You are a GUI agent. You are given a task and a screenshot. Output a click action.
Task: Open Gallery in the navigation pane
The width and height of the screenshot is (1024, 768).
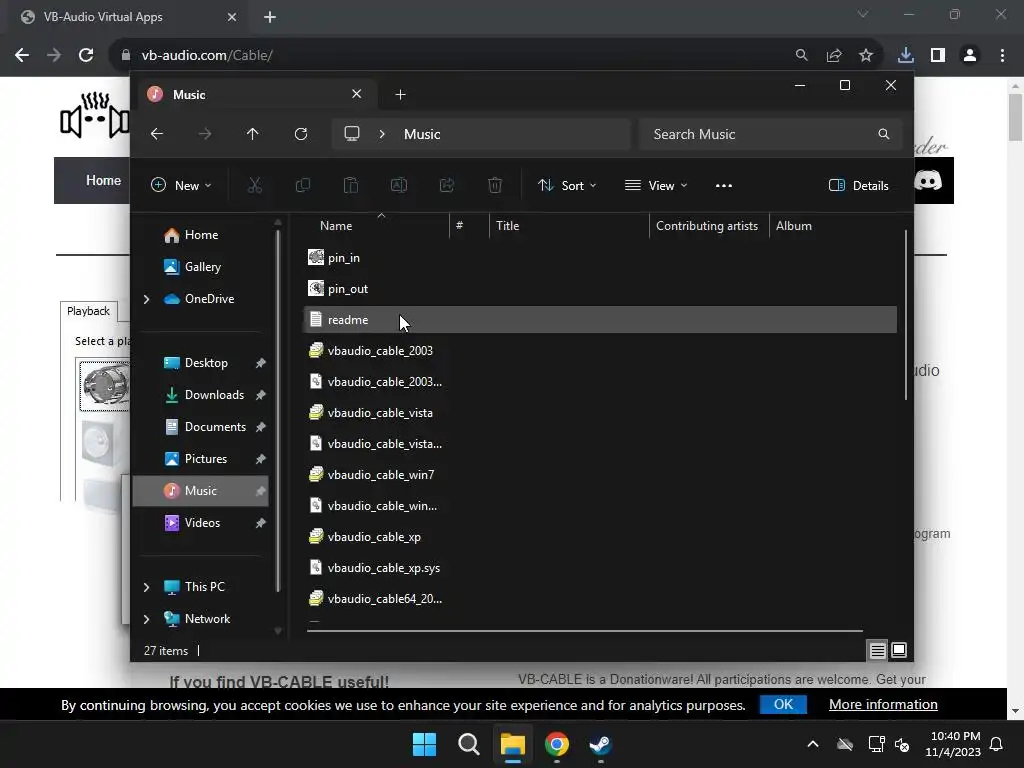point(203,267)
